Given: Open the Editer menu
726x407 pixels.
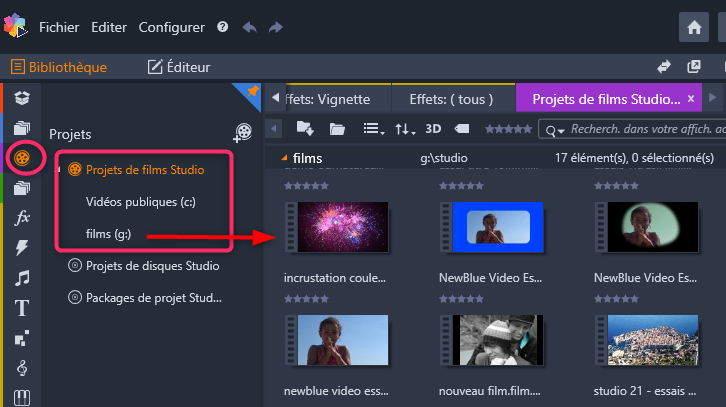Looking at the screenshot, I should click(109, 27).
